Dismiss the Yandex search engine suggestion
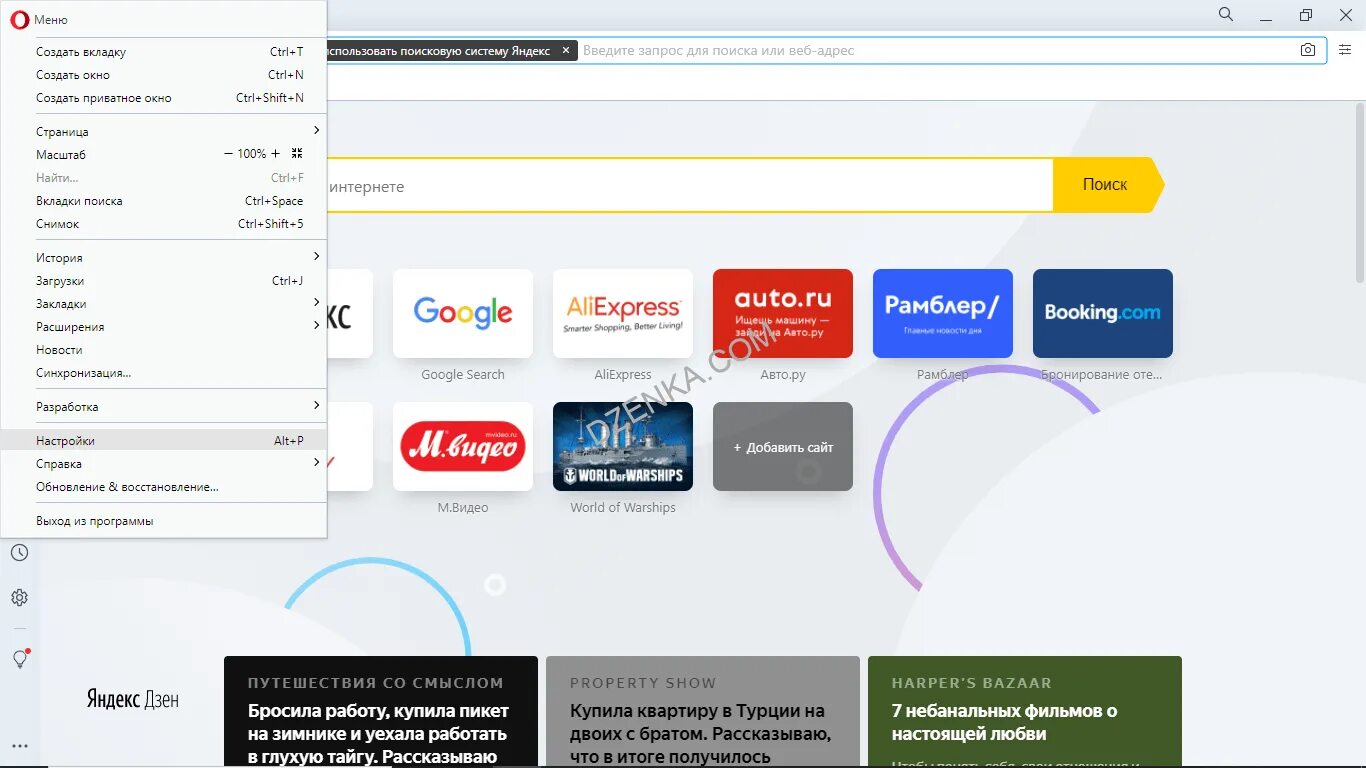 tap(566, 50)
